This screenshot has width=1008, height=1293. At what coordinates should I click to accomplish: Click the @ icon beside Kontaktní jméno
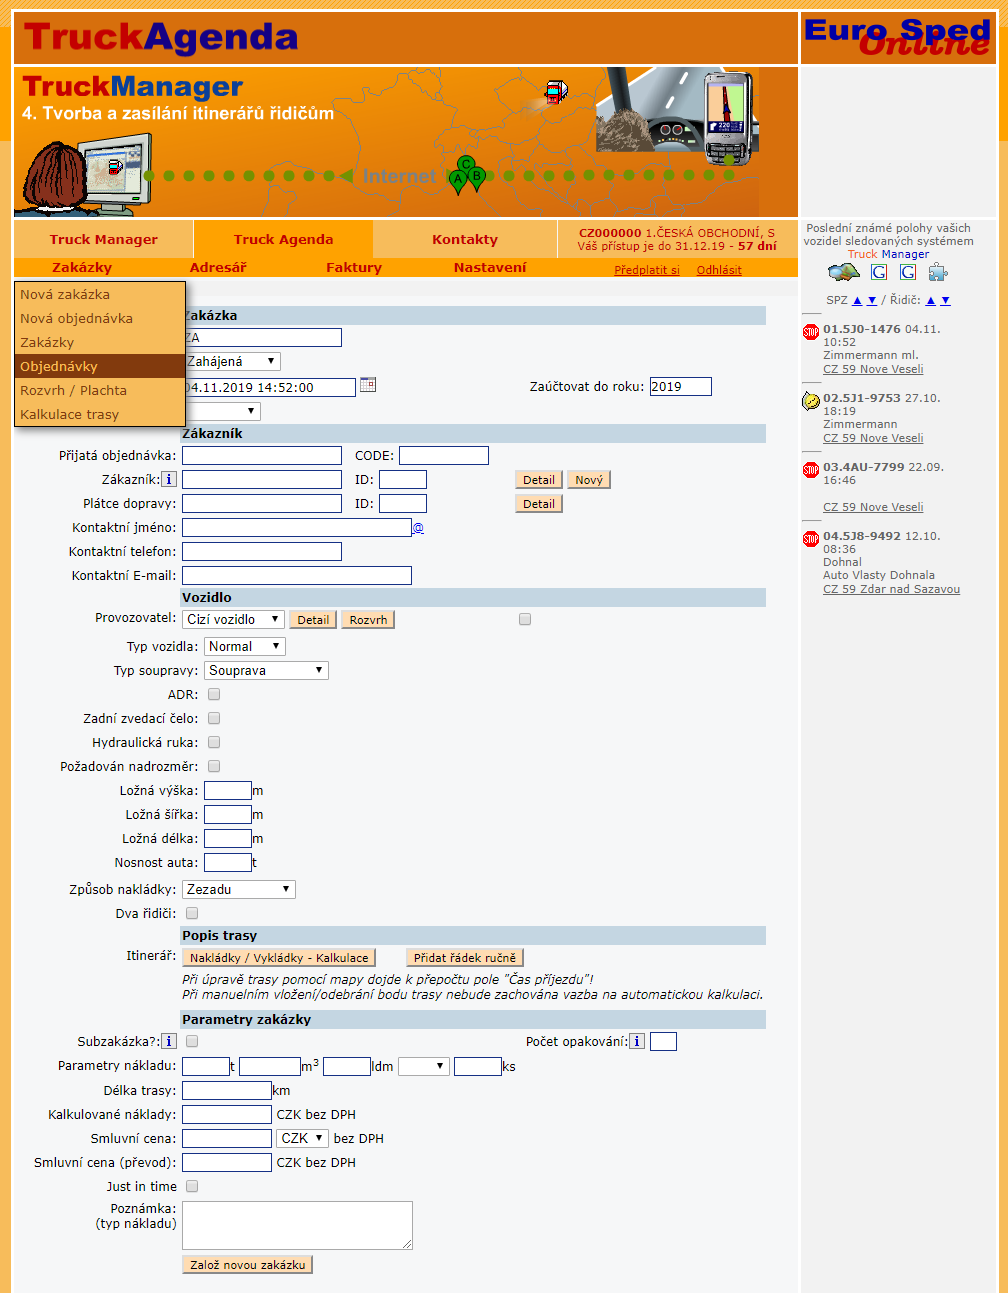418,528
